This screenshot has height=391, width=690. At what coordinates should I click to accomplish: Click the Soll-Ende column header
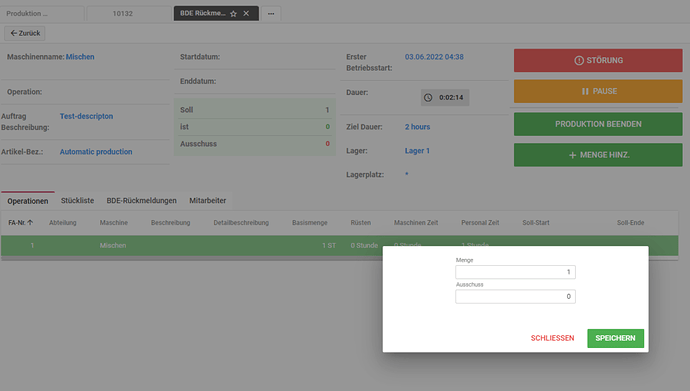630,223
